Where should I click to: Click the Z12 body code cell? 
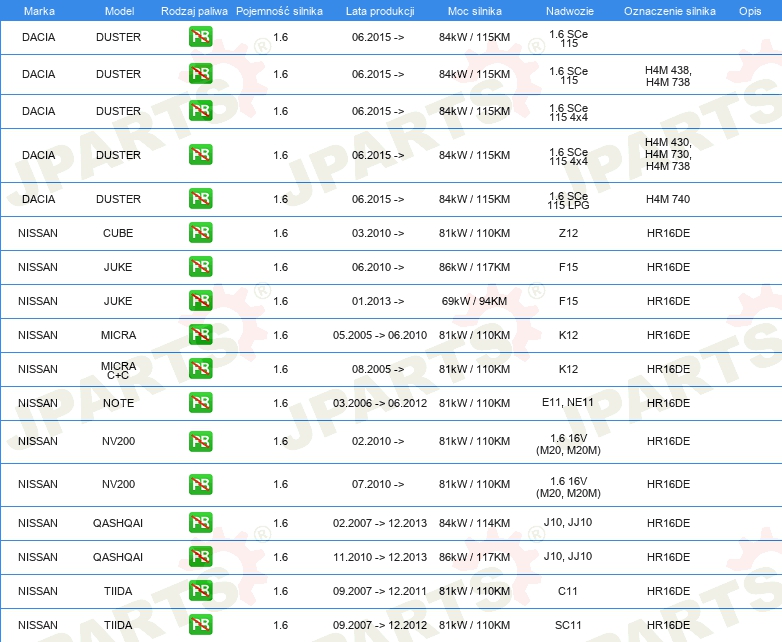[x=569, y=233]
